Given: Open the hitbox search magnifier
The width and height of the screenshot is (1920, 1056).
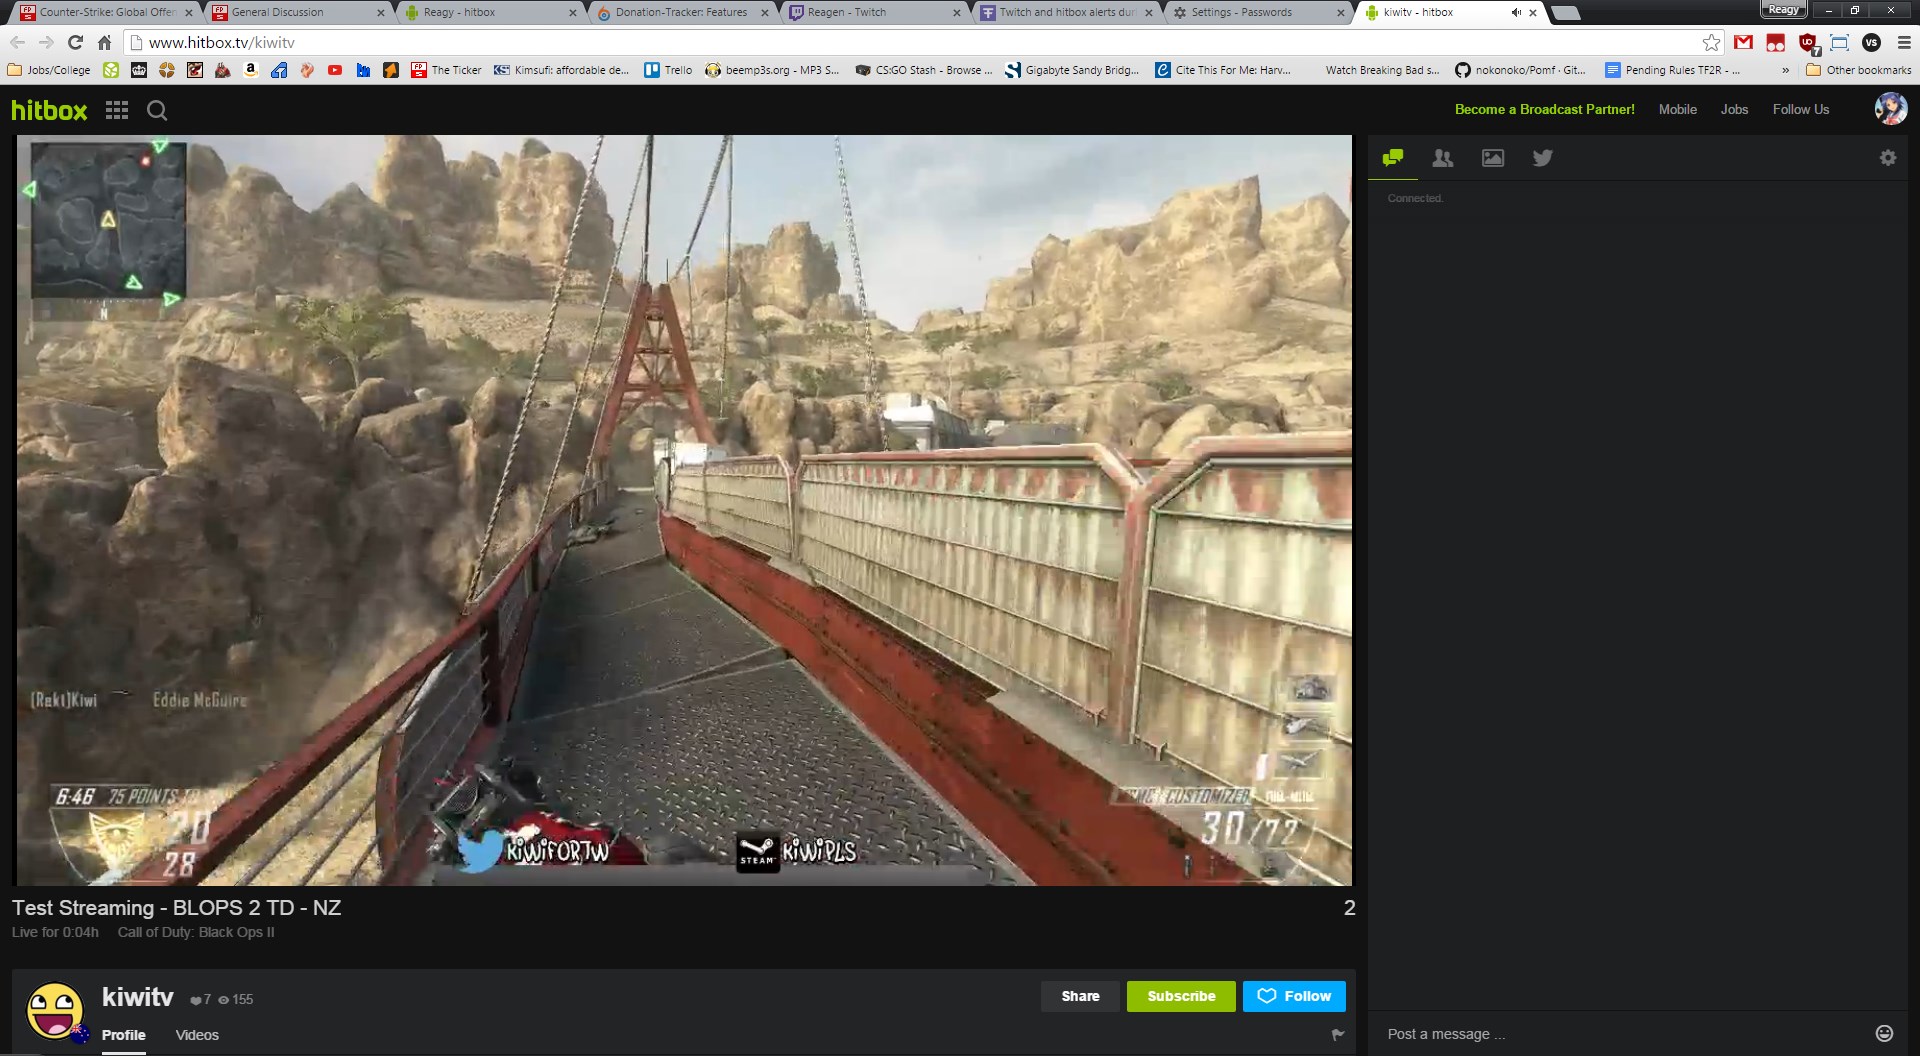Looking at the screenshot, I should coord(157,110).
